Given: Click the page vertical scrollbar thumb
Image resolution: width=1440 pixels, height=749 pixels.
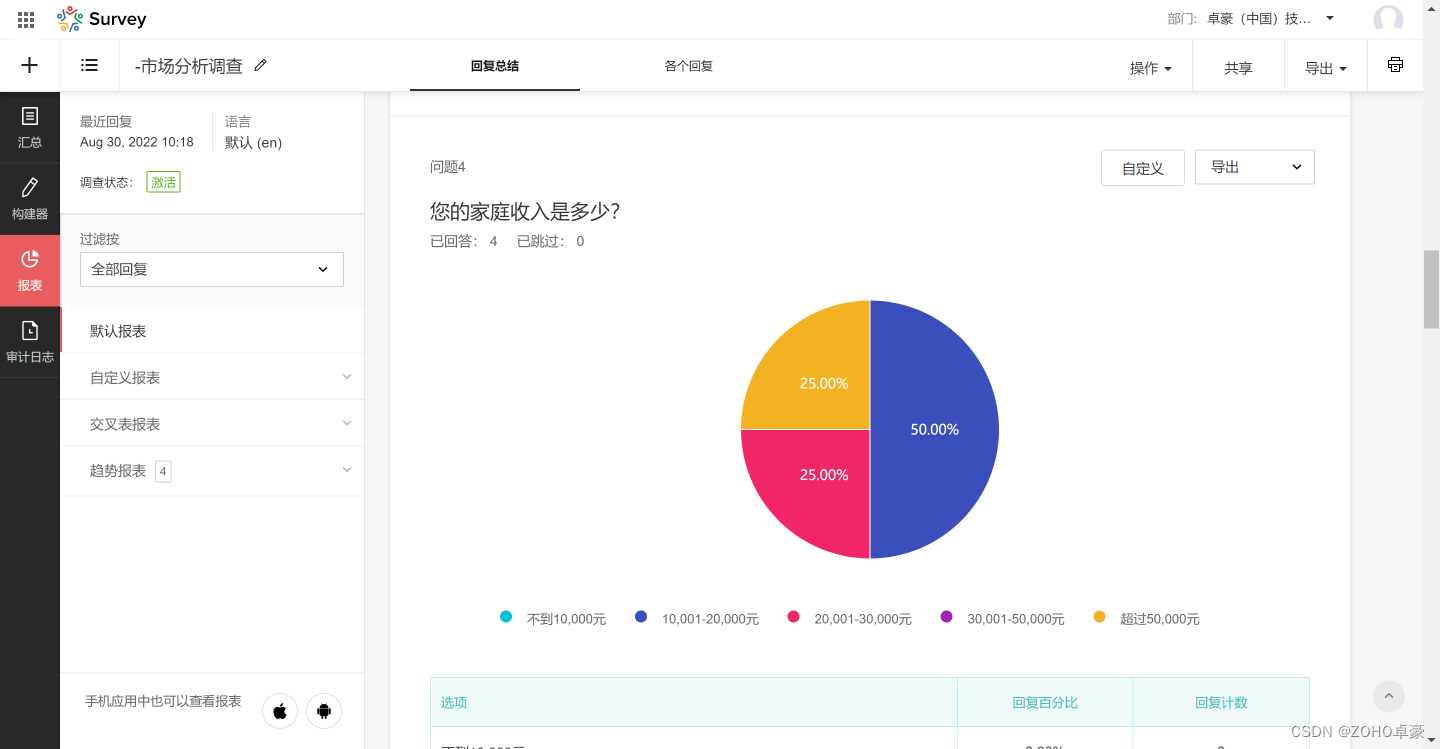Looking at the screenshot, I should tap(1431, 290).
